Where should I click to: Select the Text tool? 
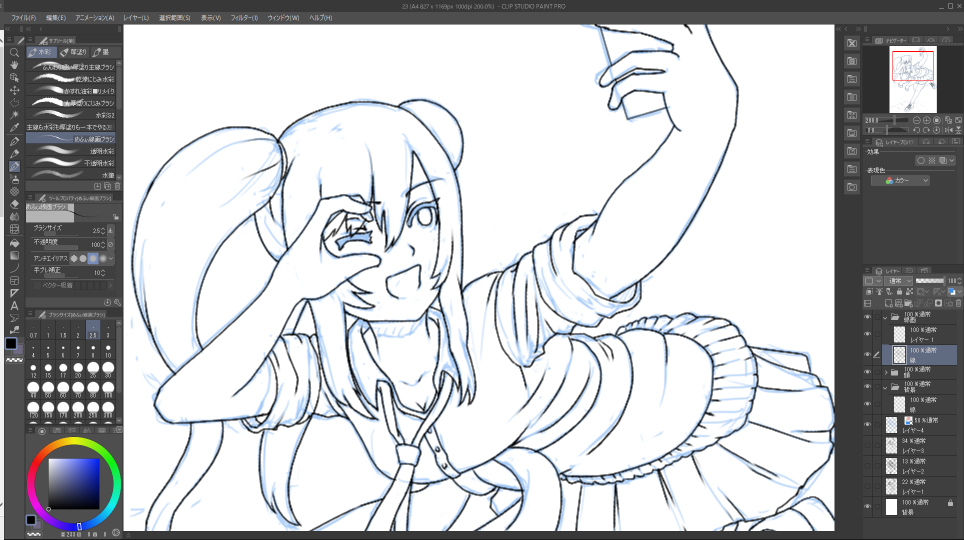14,305
